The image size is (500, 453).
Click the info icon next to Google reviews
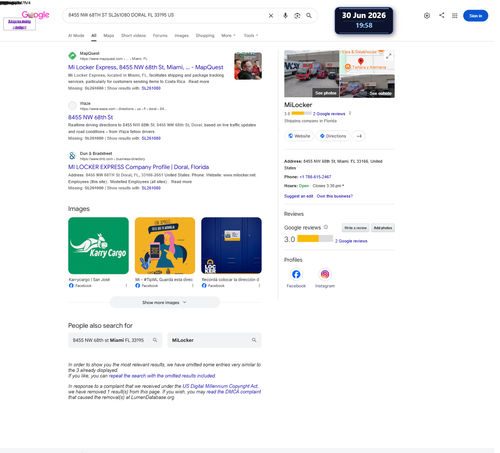pos(326,227)
